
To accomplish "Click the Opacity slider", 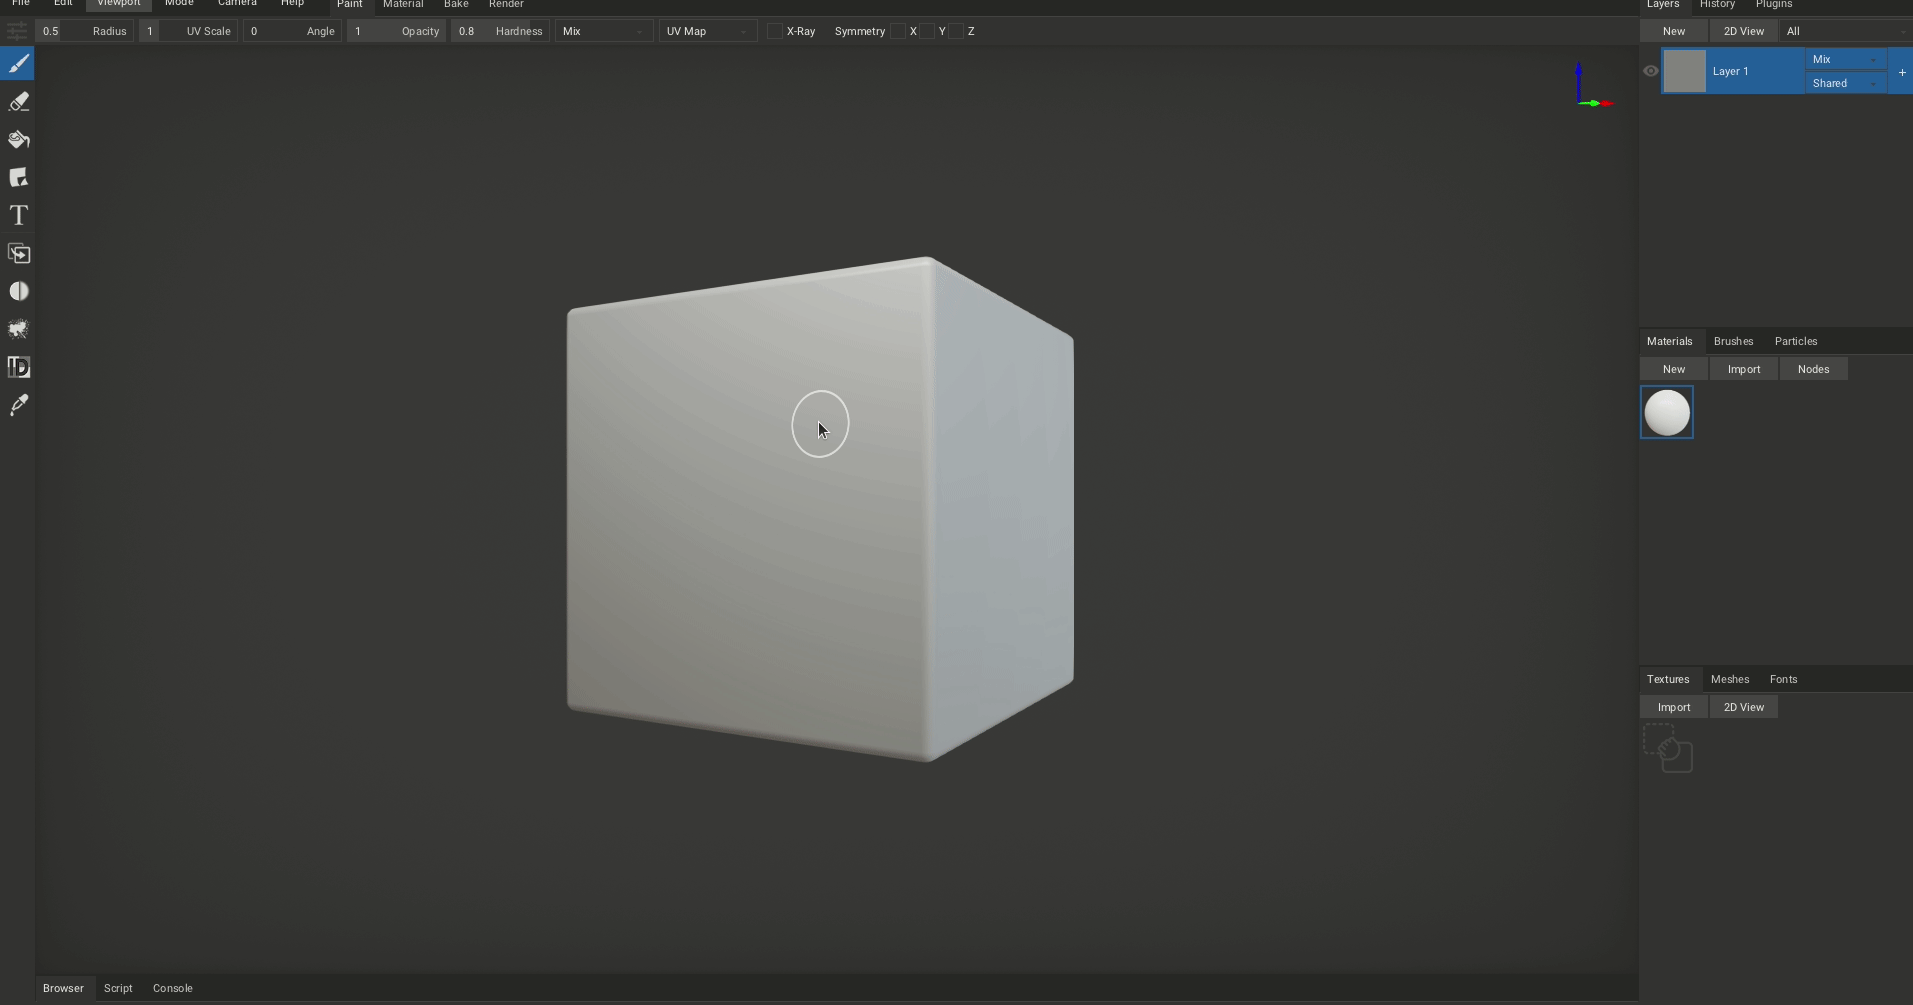I will pos(397,31).
